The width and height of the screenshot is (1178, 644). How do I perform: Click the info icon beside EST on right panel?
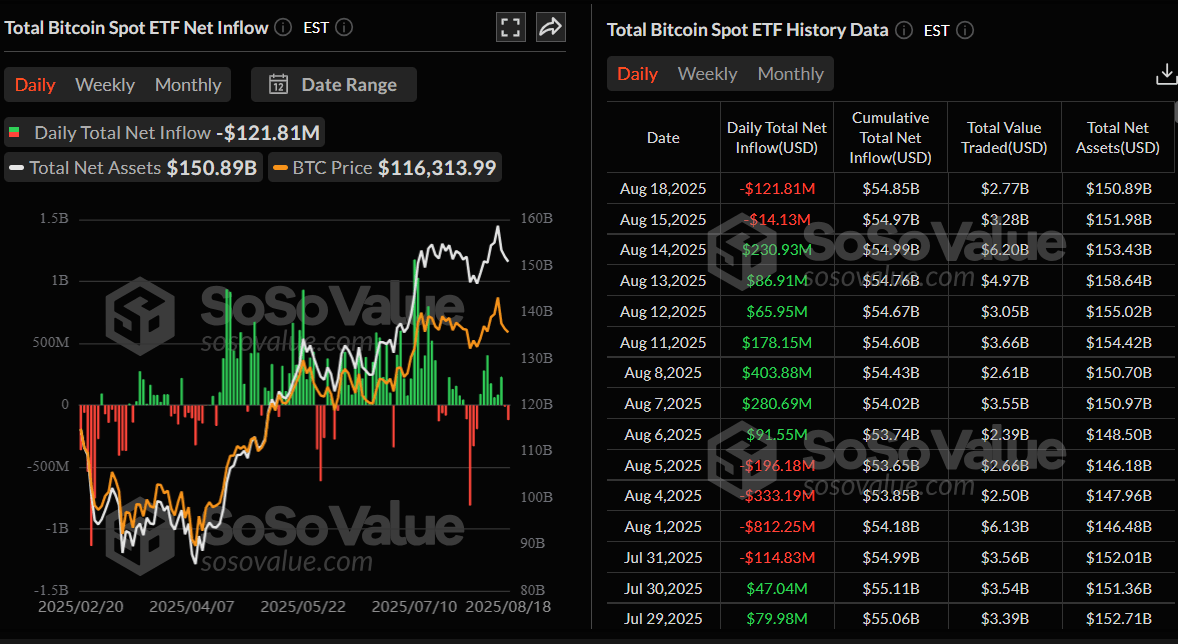(x=964, y=30)
